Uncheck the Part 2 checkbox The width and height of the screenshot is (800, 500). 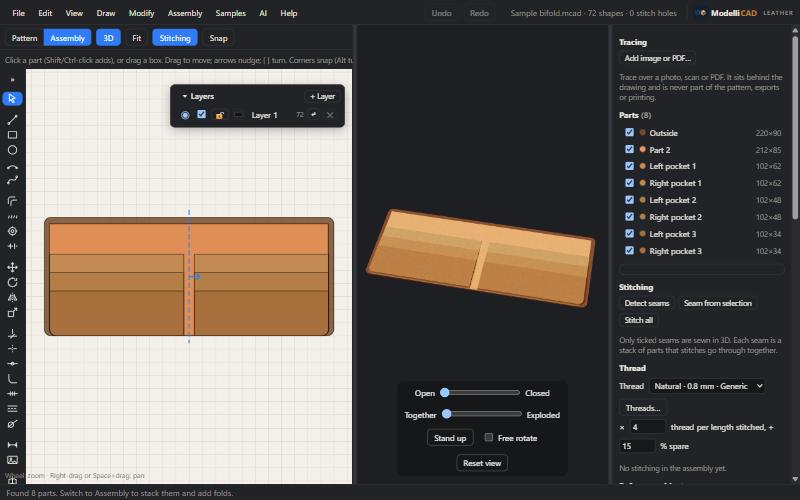pos(630,149)
